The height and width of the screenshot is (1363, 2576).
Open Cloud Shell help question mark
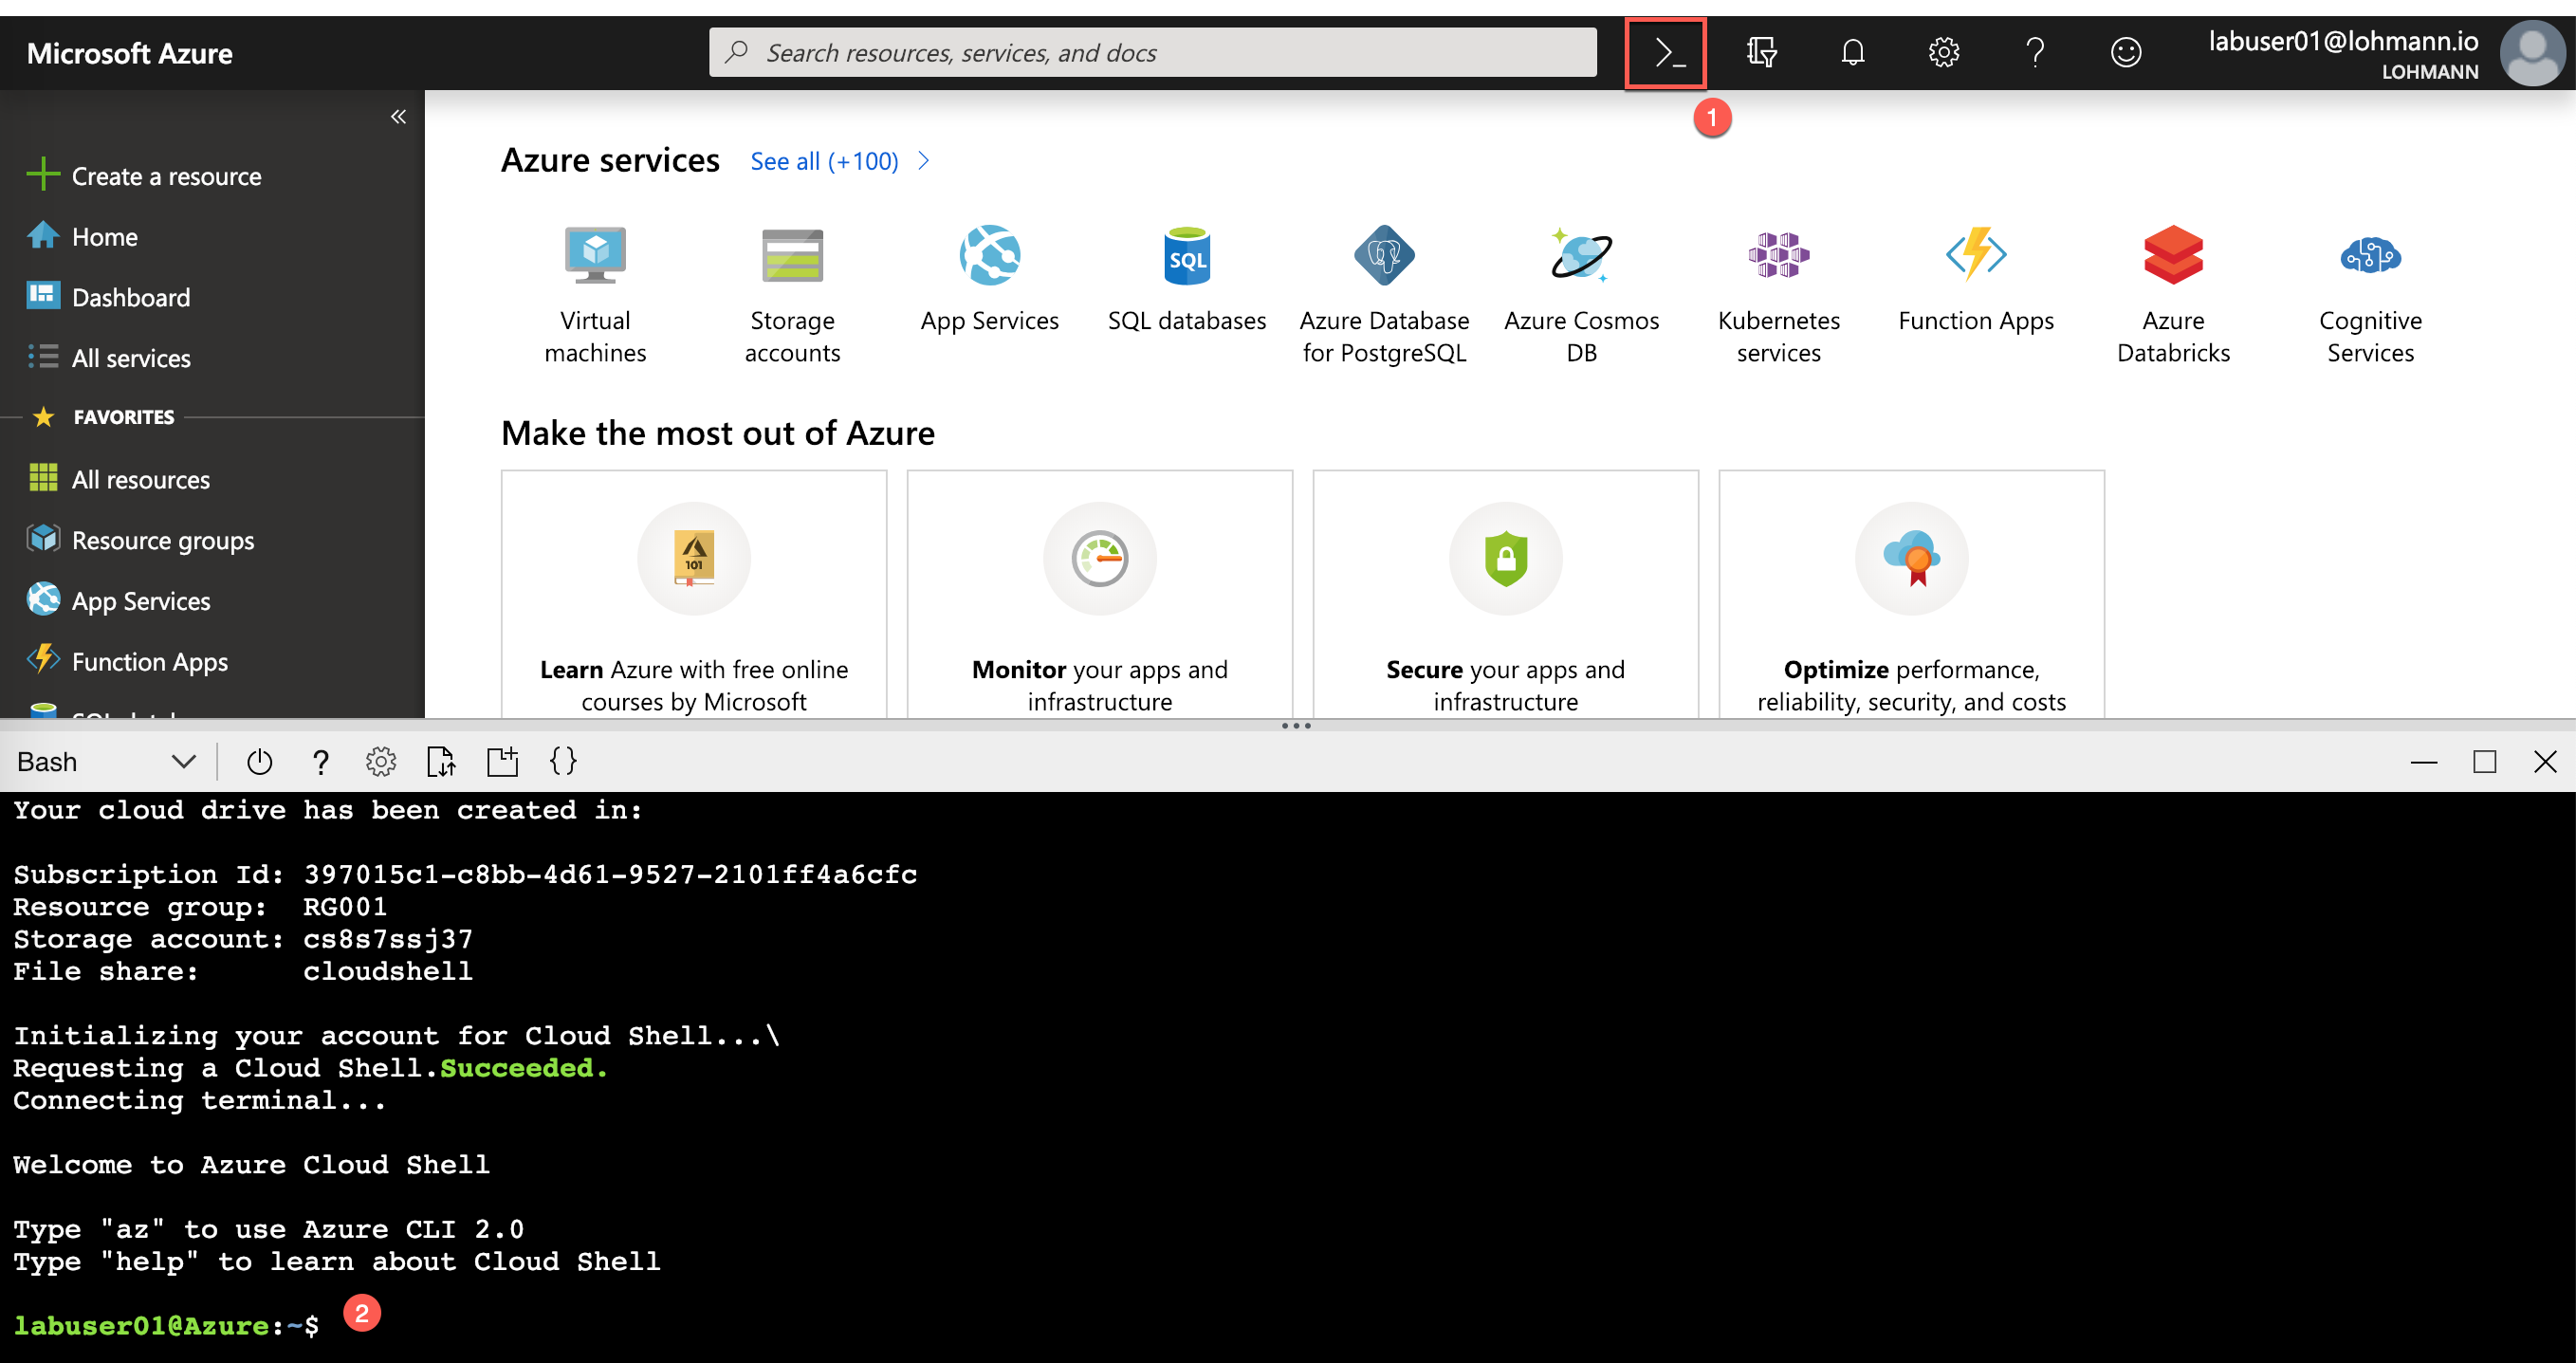(320, 762)
